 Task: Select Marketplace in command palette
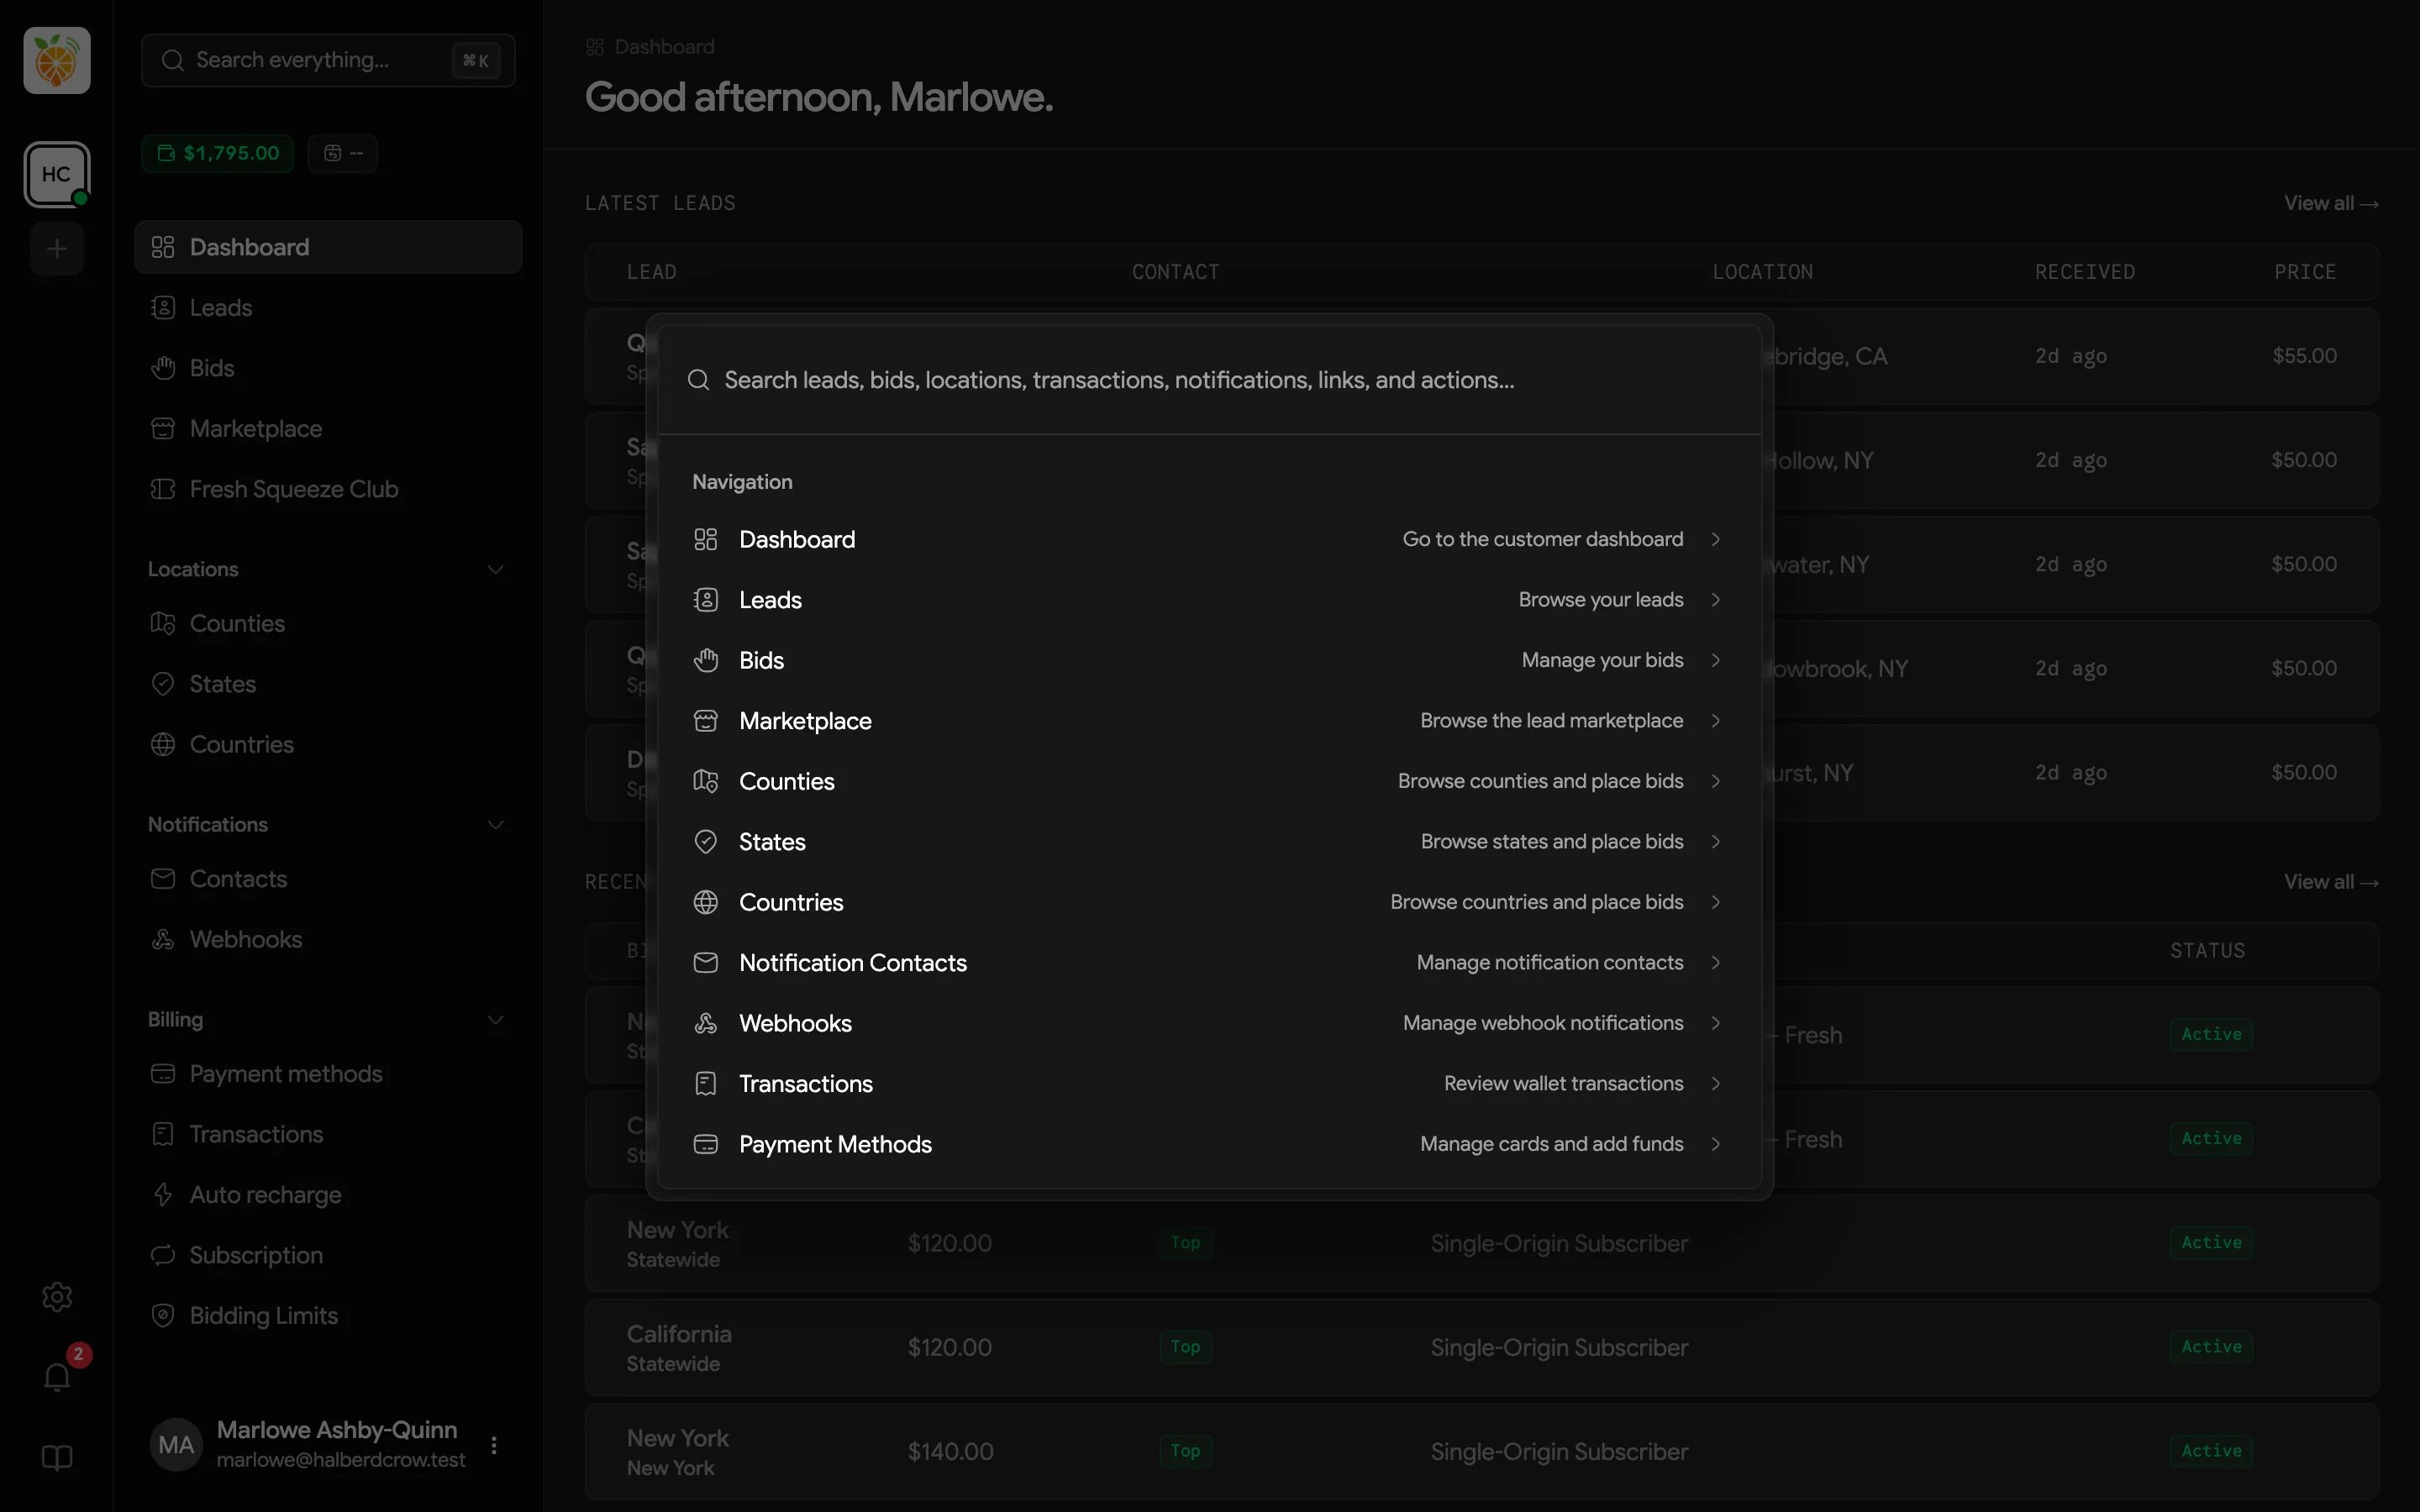tap(1209, 721)
